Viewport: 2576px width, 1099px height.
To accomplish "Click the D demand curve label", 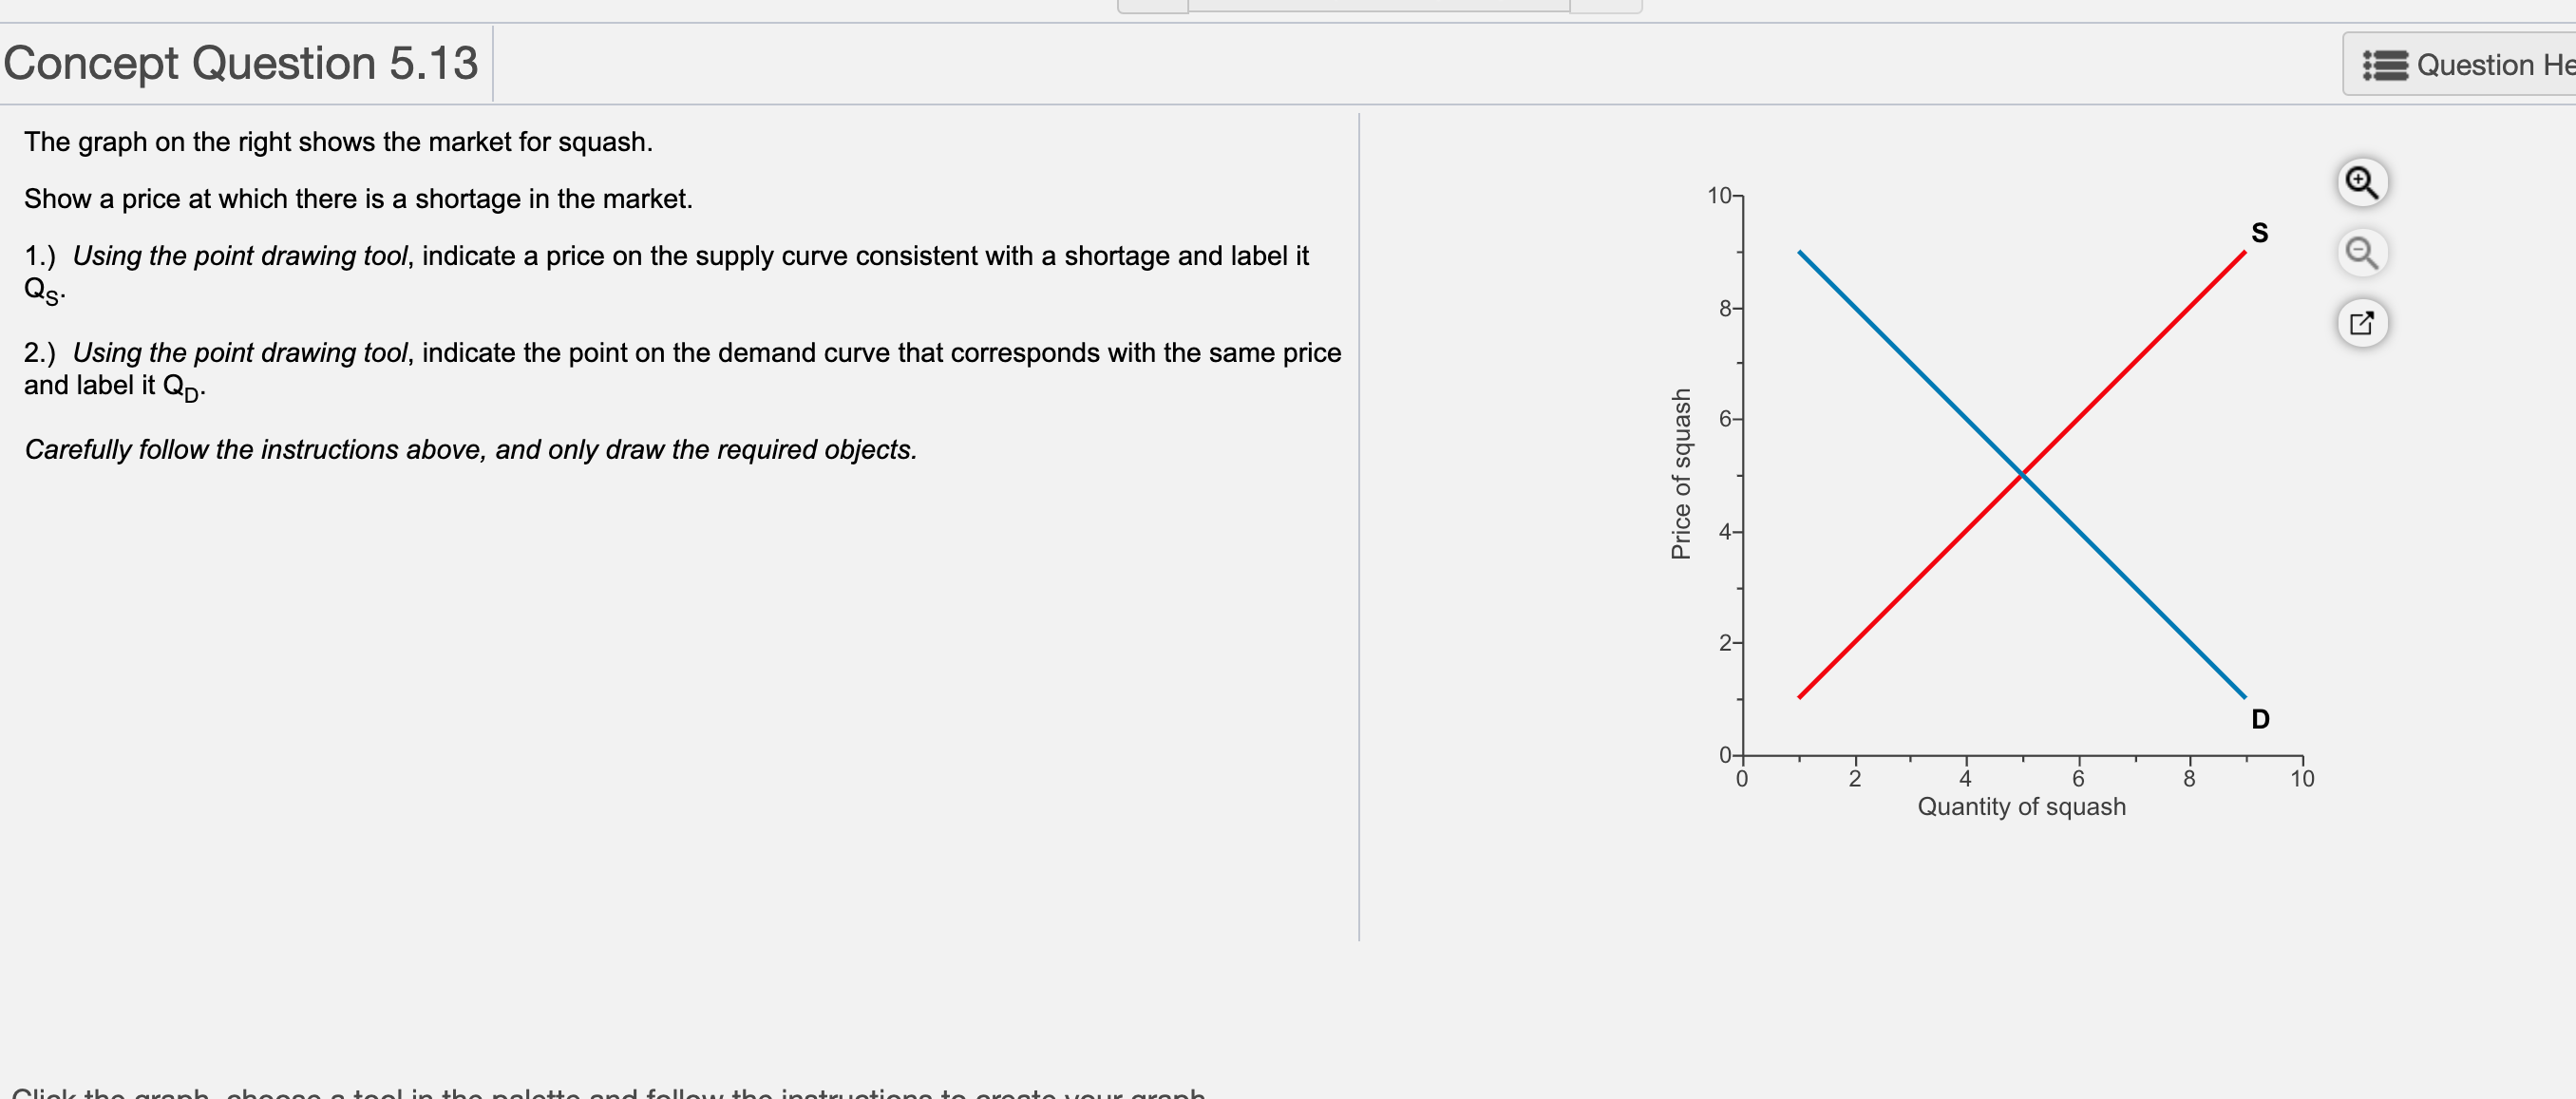I will [x=2260, y=719].
